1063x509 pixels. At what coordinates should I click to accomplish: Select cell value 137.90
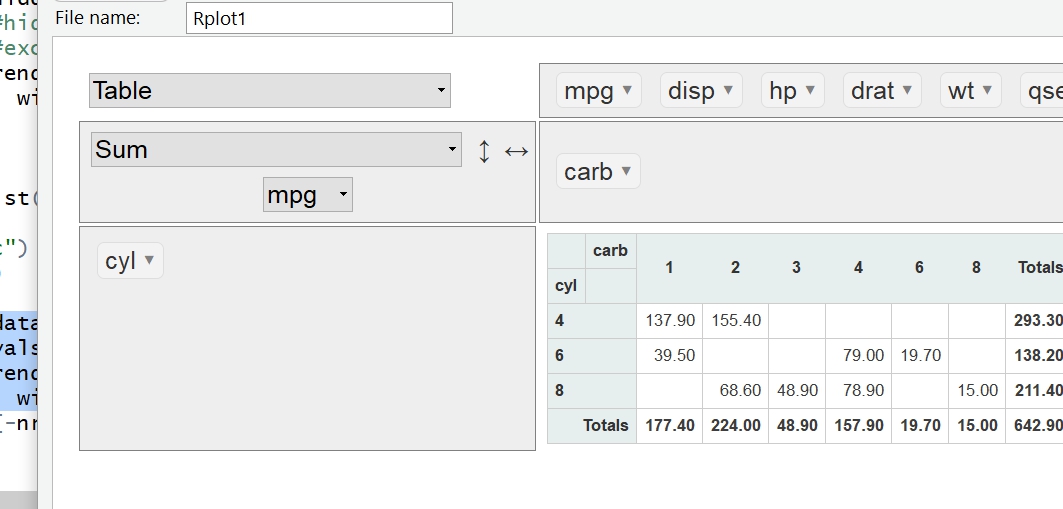[x=669, y=321]
